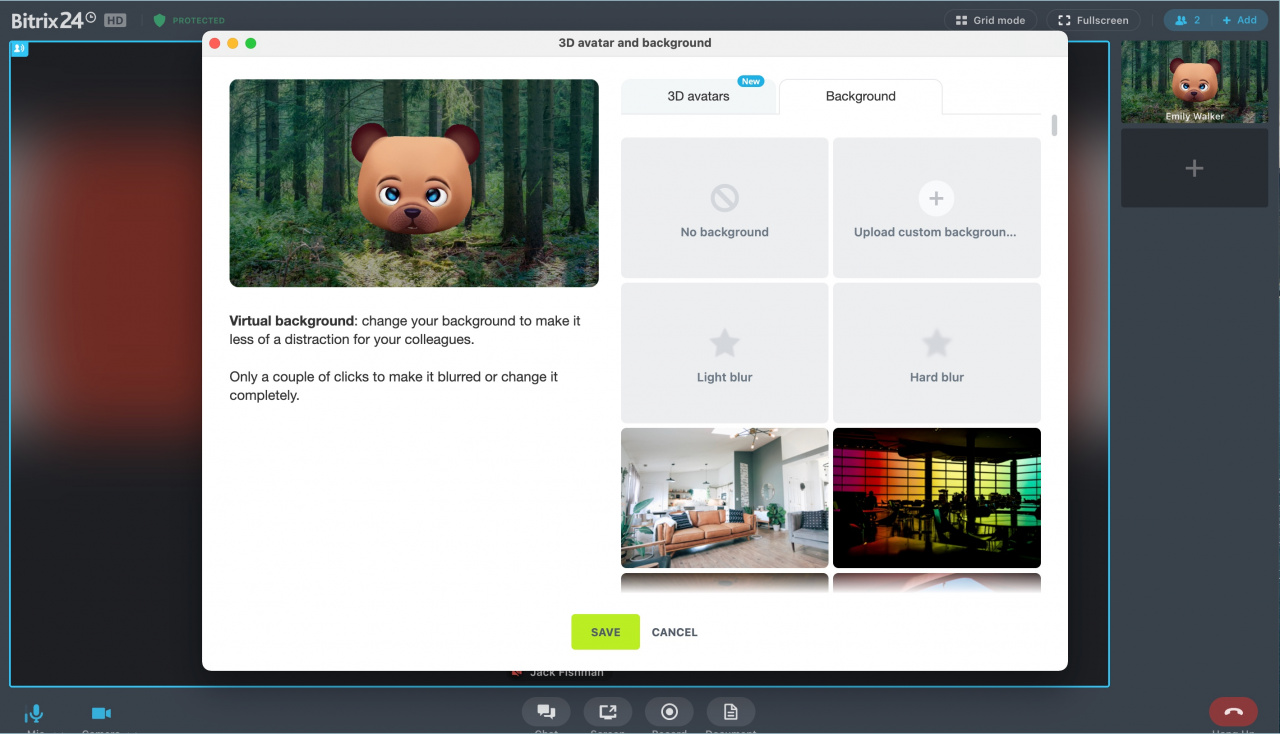Click the Protected shield indicator
Image resolution: width=1280 pixels, height=734 pixels.
coord(189,20)
